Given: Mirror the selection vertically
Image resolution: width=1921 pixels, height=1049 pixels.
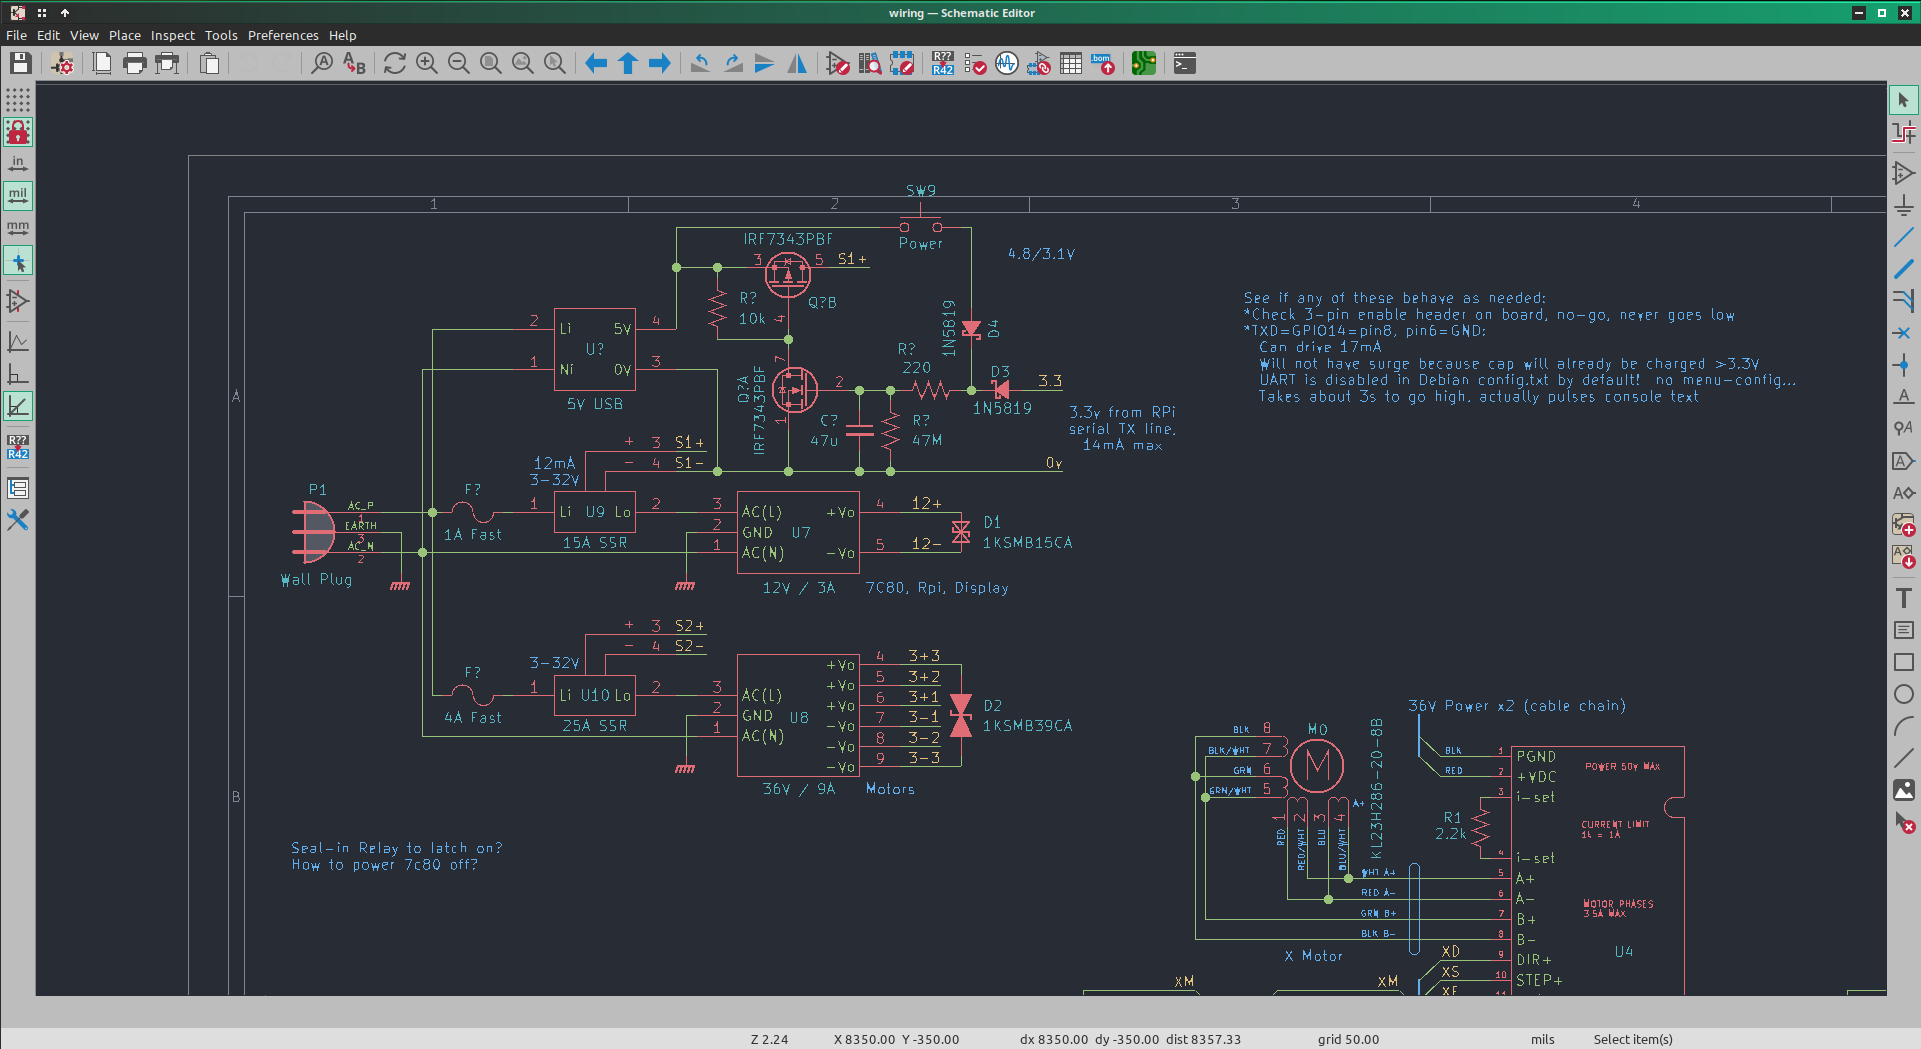Looking at the screenshot, I should click(x=765, y=64).
